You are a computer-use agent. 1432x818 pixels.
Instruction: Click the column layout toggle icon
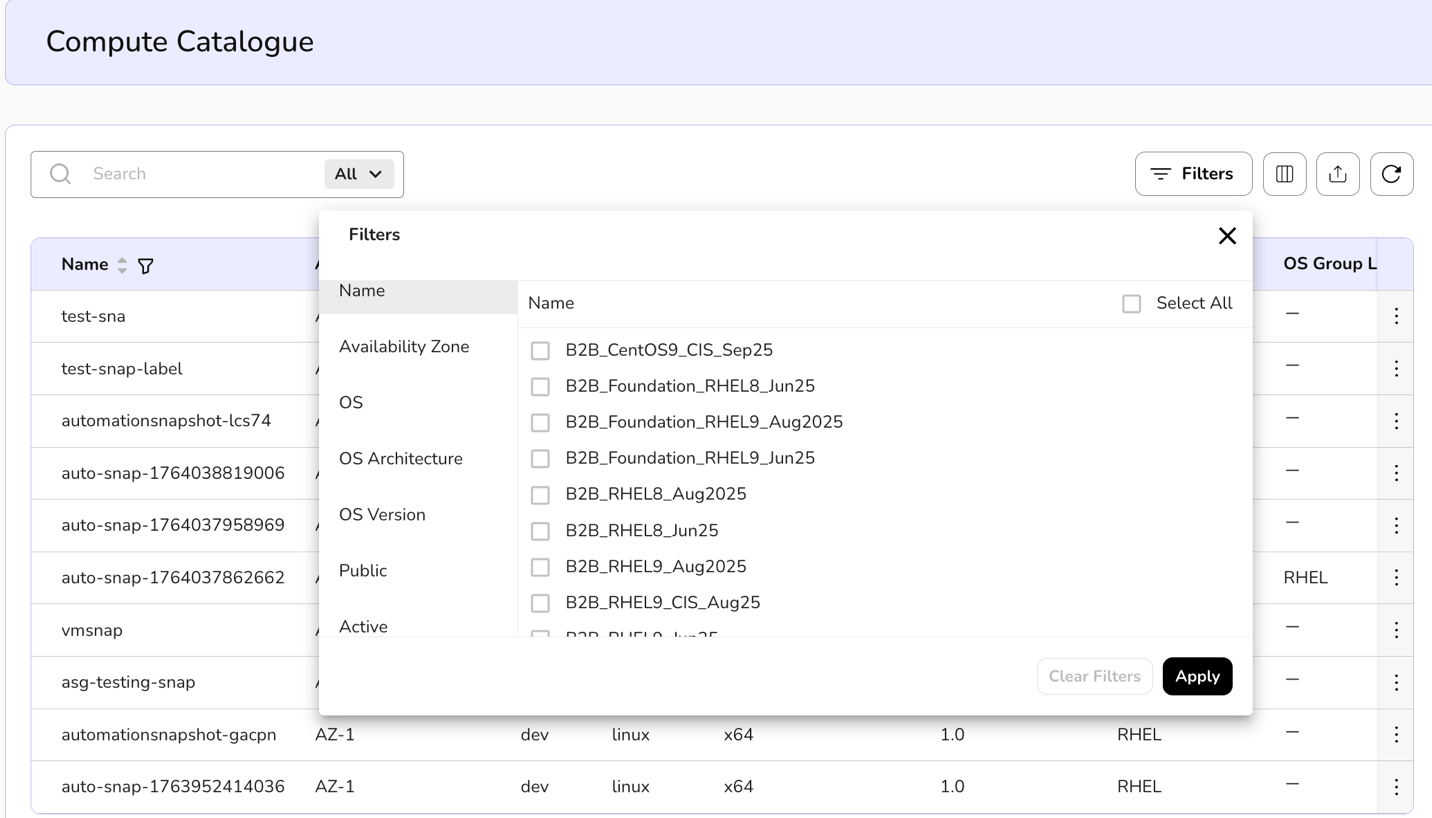click(1284, 174)
